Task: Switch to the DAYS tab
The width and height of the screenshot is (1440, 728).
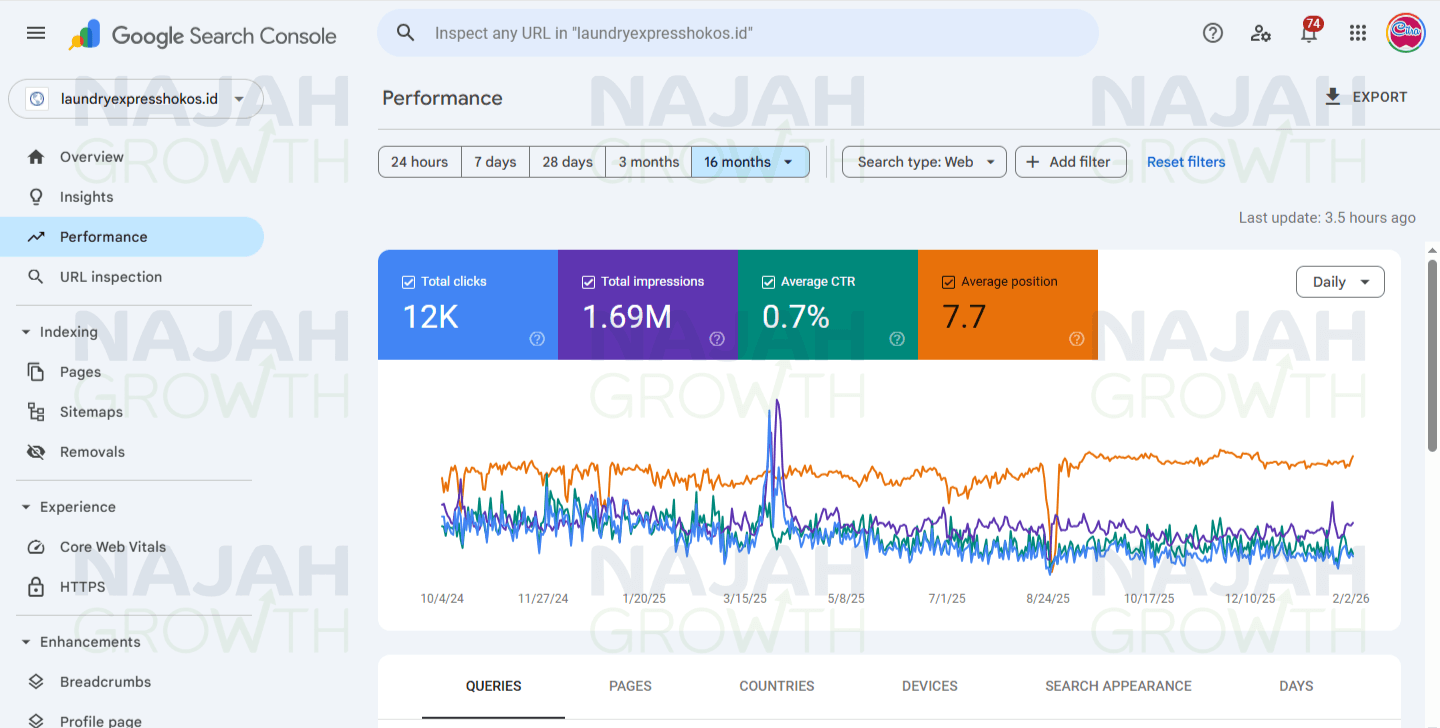Action: (x=1296, y=686)
